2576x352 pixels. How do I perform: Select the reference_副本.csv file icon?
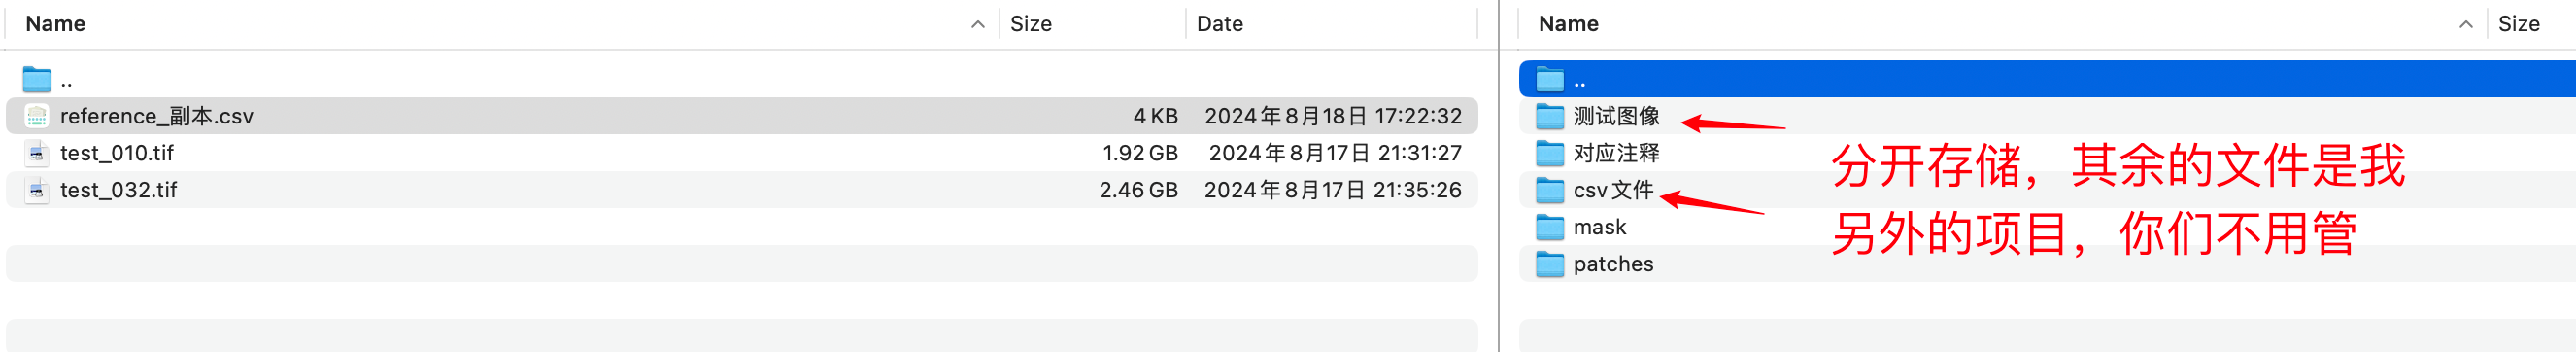tap(37, 116)
